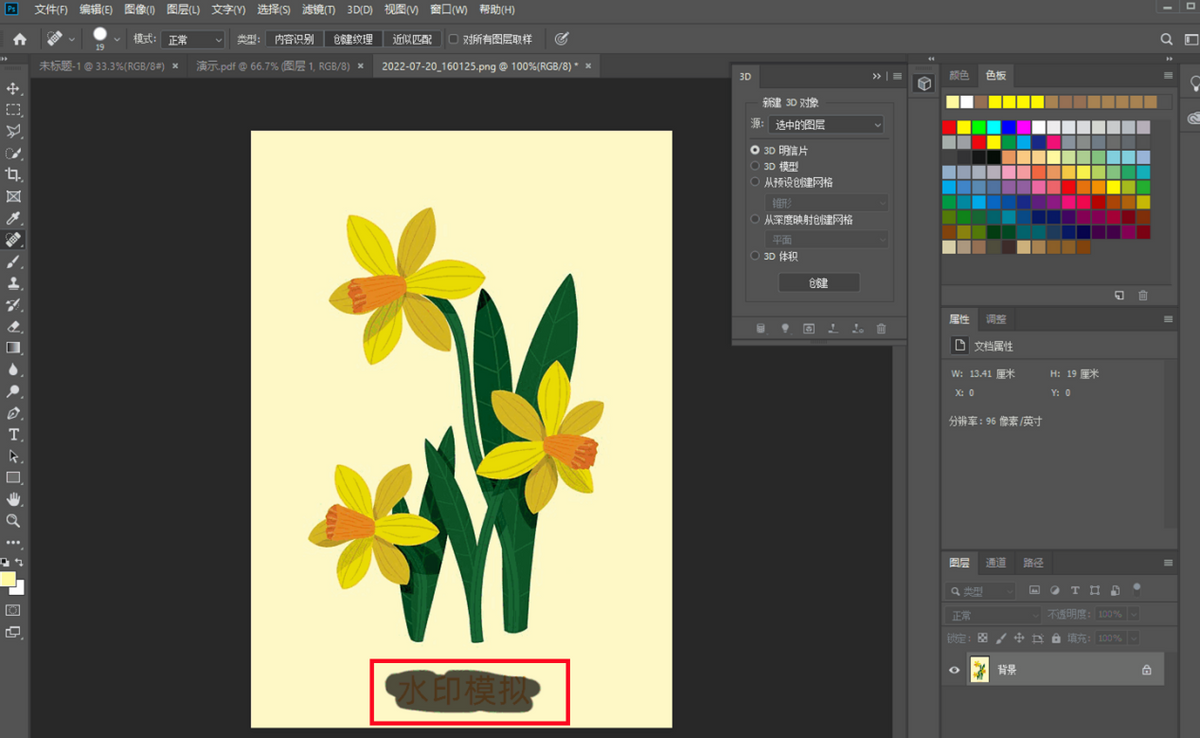The height and width of the screenshot is (738, 1200).
Task: Select the Move tool
Action: tap(14, 88)
